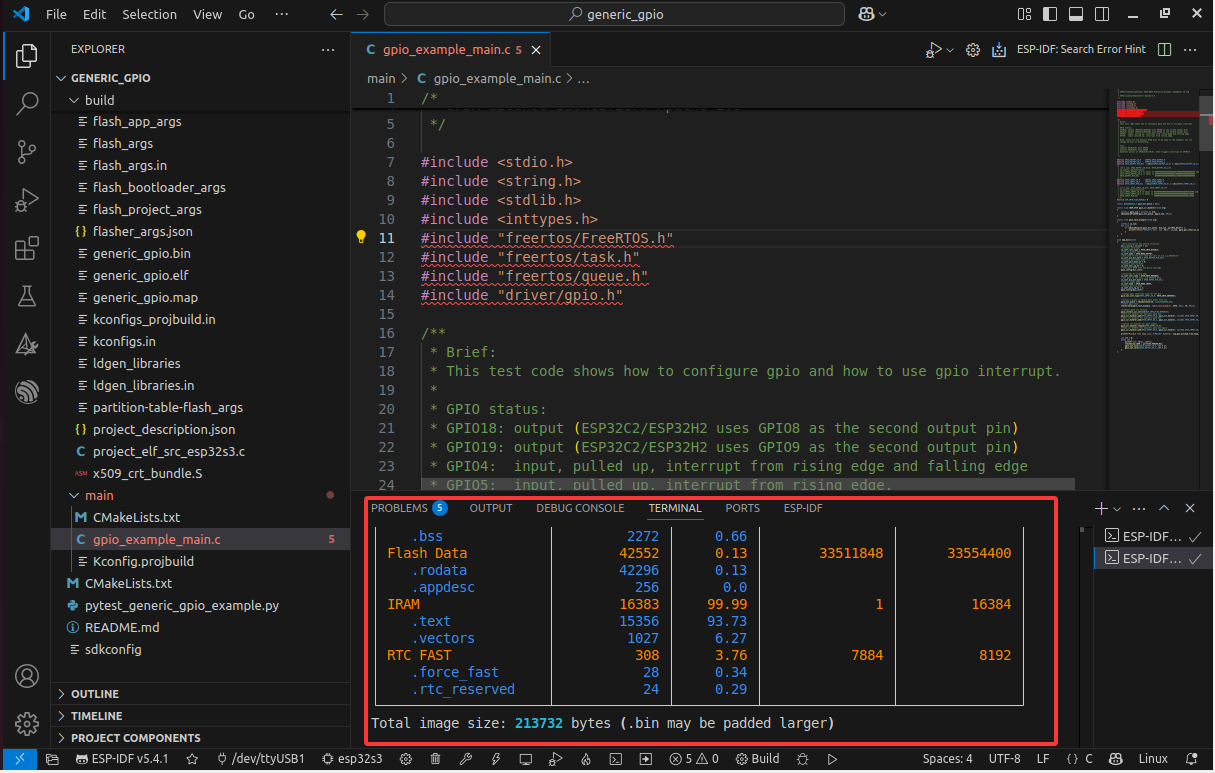Start ESP-IDF flame build-flash-monitor action
This screenshot has height=773, width=1215.
point(586,759)
